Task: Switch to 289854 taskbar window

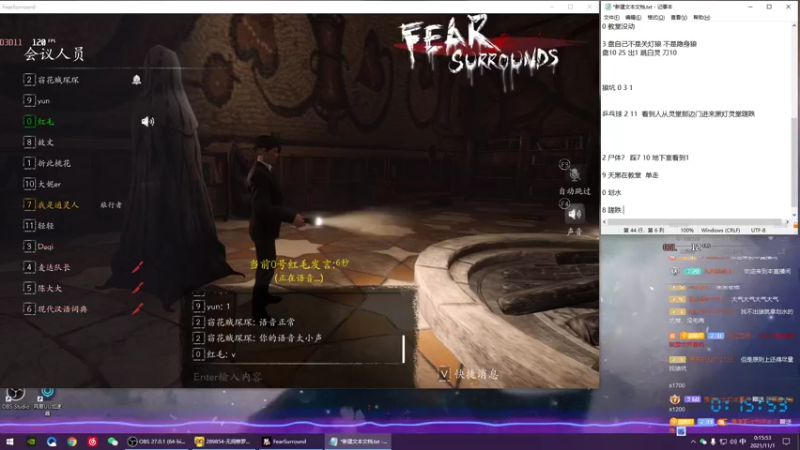Action: point(222,441)
